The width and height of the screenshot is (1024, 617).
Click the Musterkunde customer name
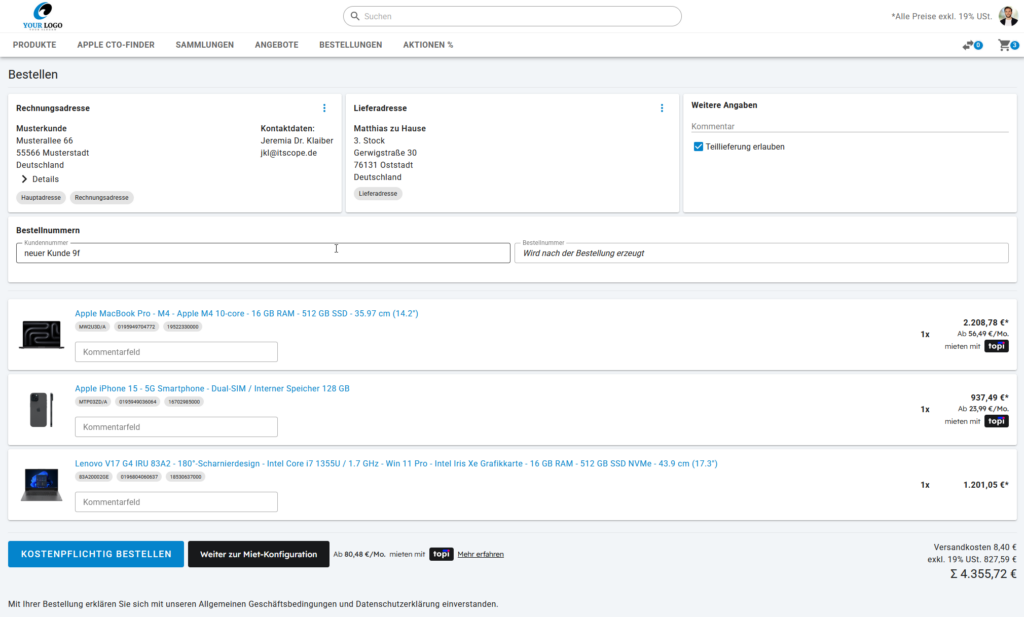tap(41, 129)
